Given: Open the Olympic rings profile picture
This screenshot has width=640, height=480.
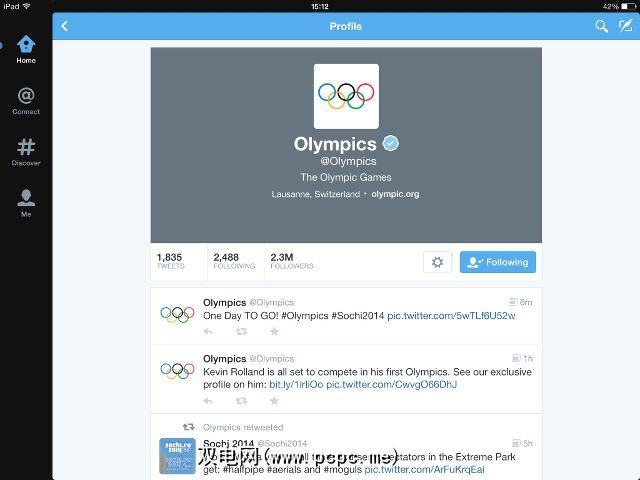Looking at the screenshot, I should (346, 96).
